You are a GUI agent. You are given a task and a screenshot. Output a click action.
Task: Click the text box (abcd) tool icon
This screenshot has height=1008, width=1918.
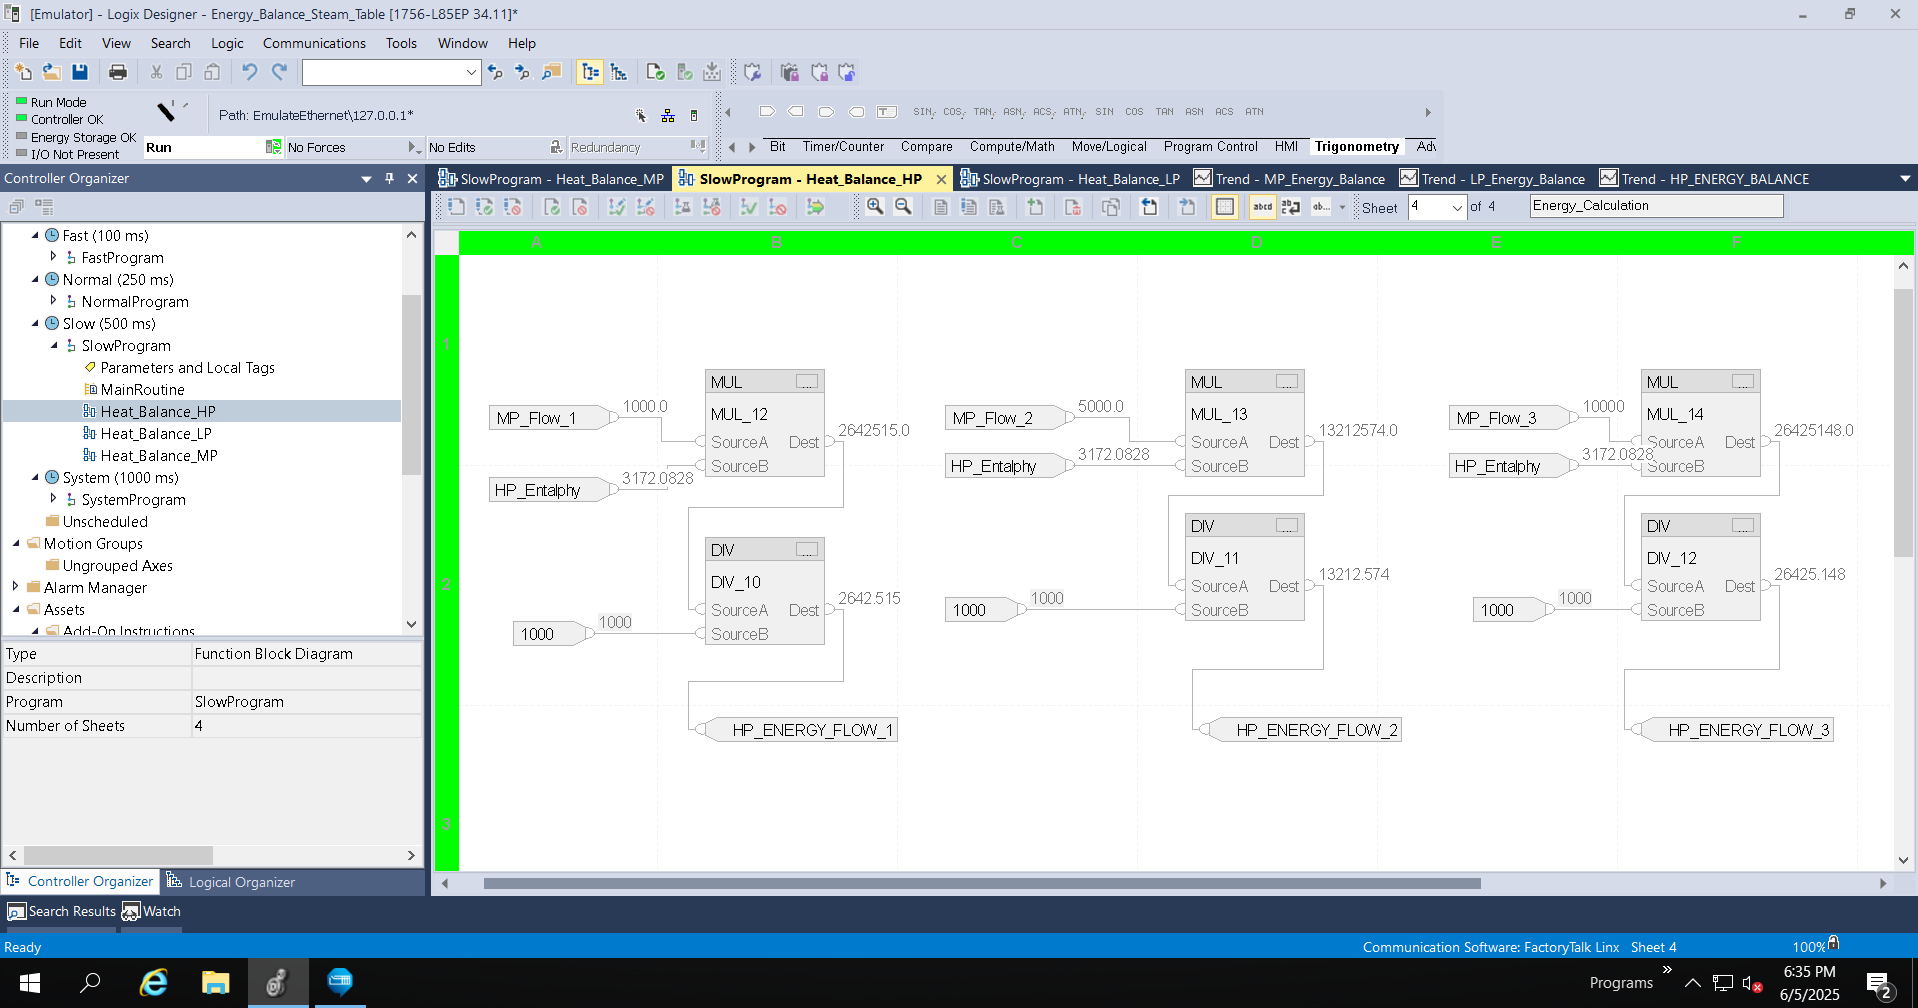[1261, 207]
